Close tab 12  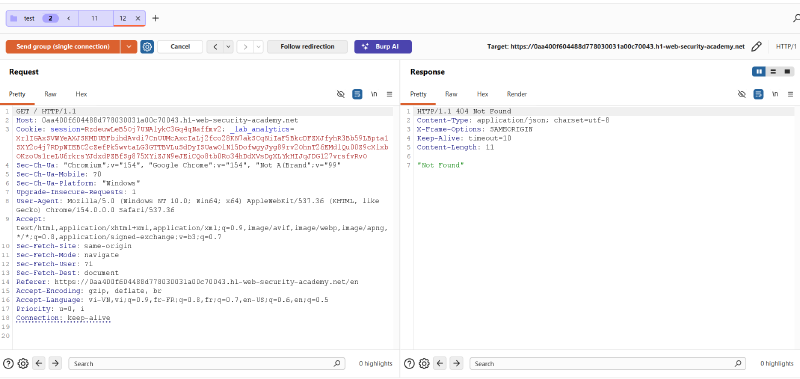pos(138,18)
